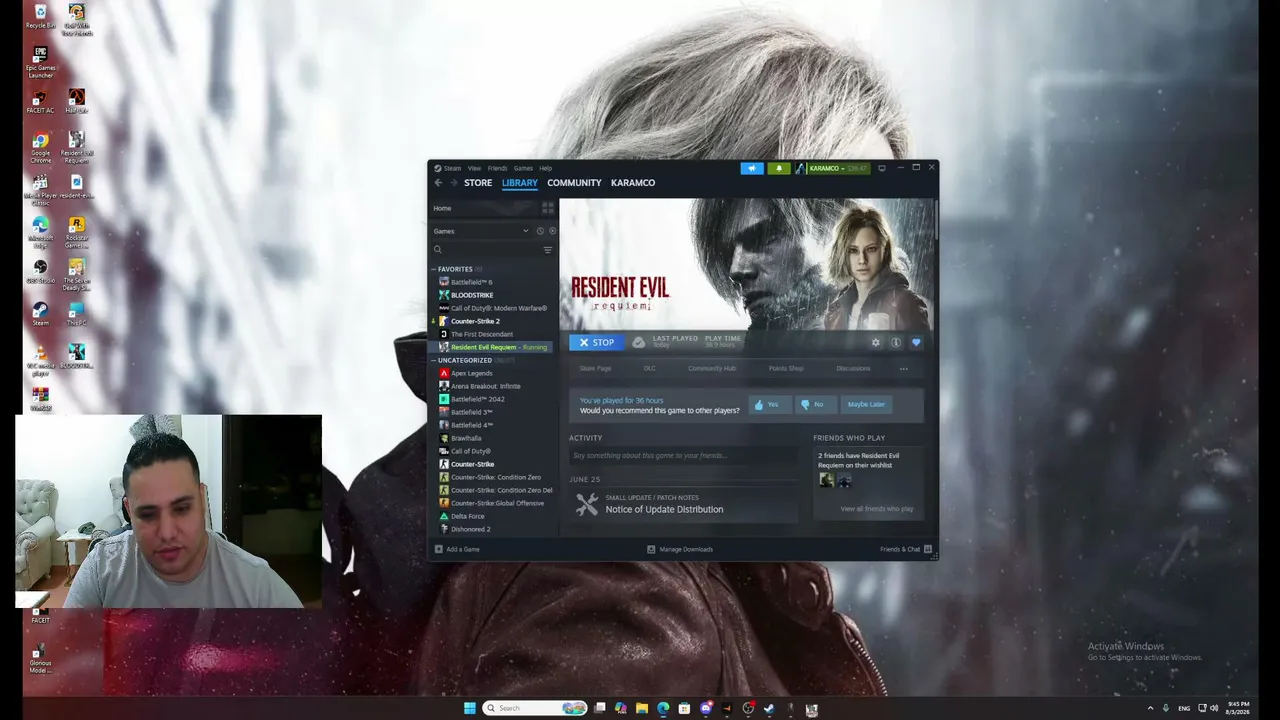This screenshot has height=720, width=1280.
Task: Switch library to grid collections view
Action: [547, 208]
